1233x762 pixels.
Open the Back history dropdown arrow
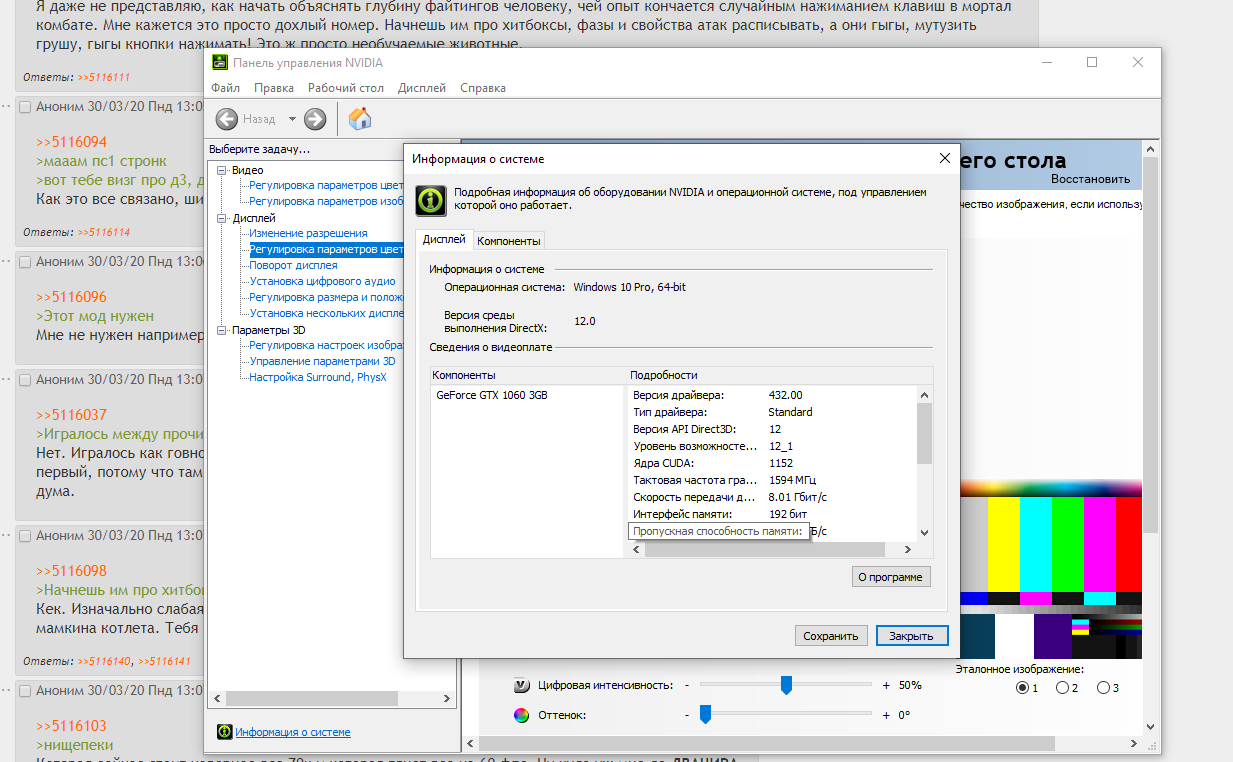(292, 119)
